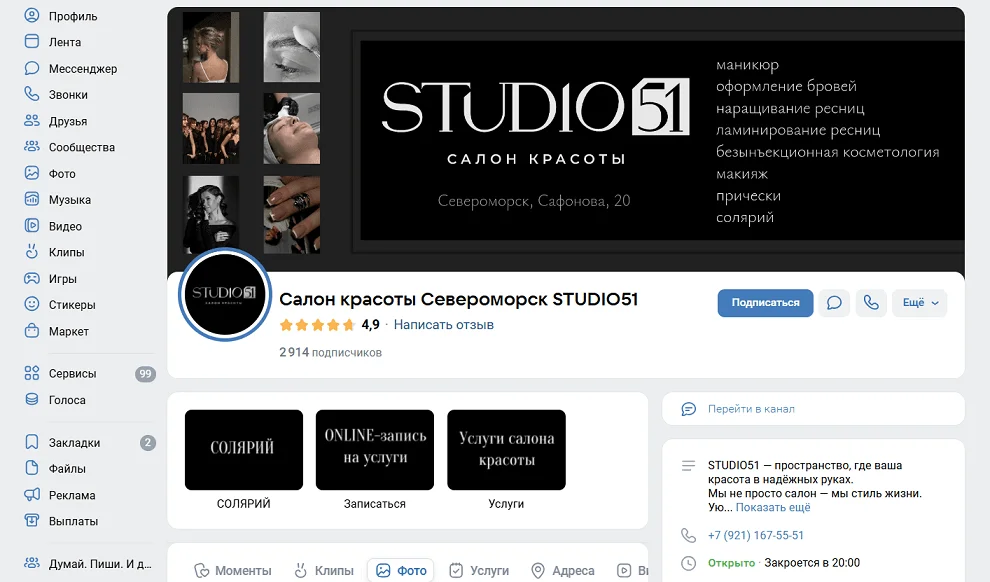The image size is (990, 582).
Task: Click the Звонки phone icon in sidebar
Action: pyautogui.click(x=32, y=94)
